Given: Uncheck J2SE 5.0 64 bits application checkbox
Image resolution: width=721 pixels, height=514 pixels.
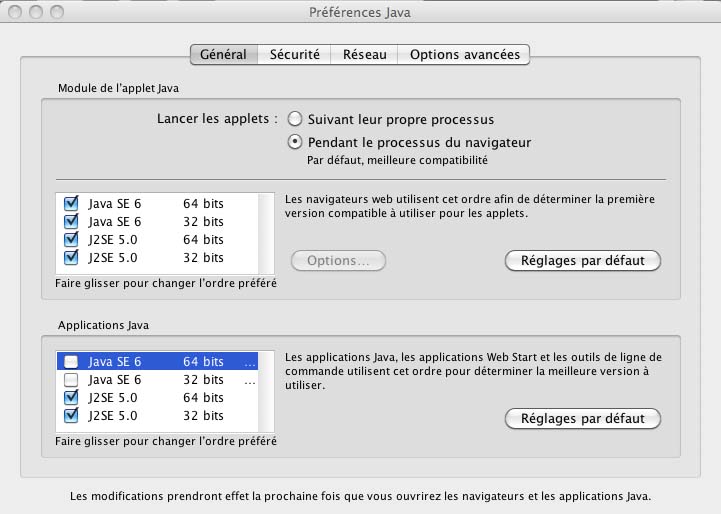Looking at the screenshot, I should [x=71, y=398].
